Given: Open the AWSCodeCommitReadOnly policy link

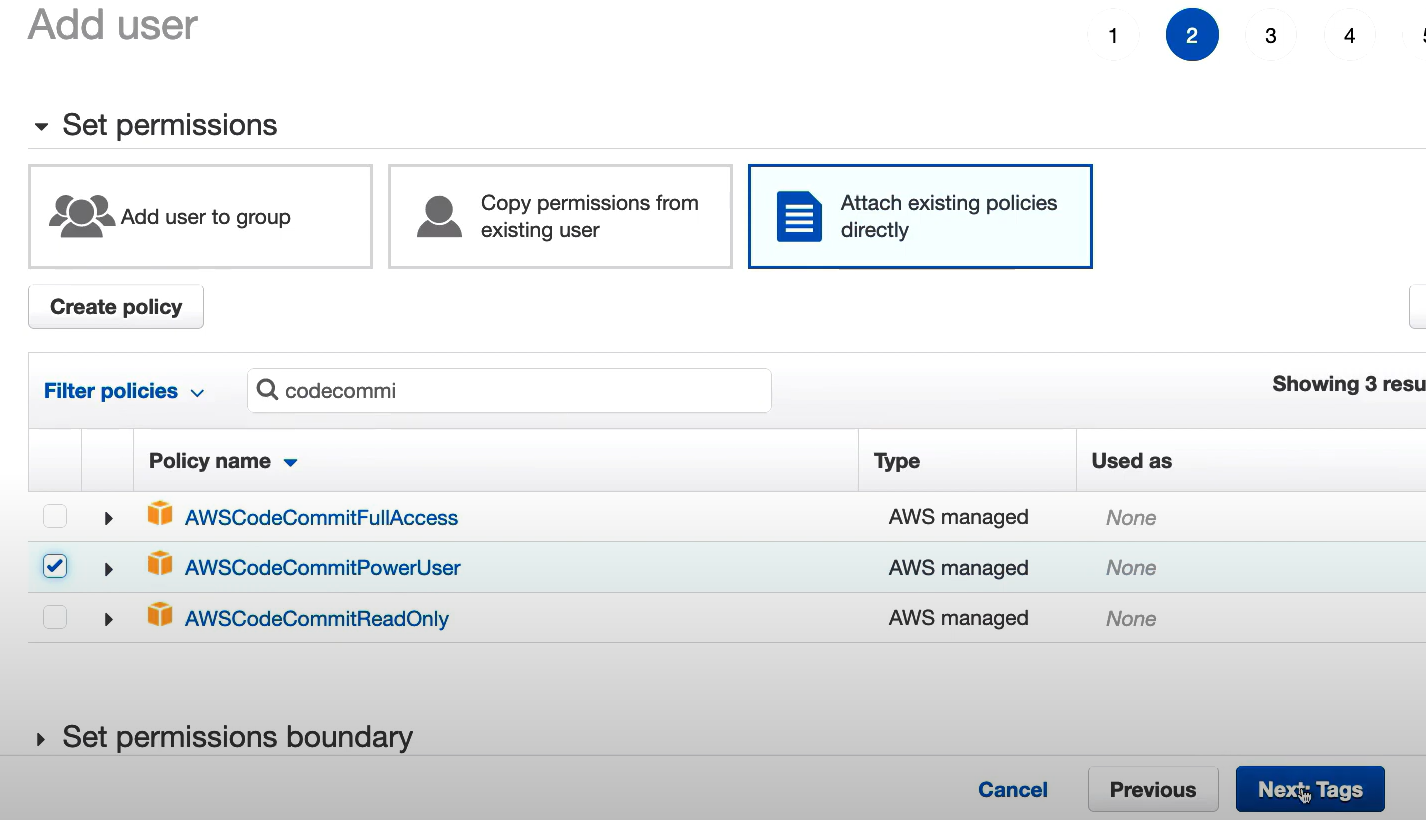Looking at the screenshot, I should coord(317,619).
